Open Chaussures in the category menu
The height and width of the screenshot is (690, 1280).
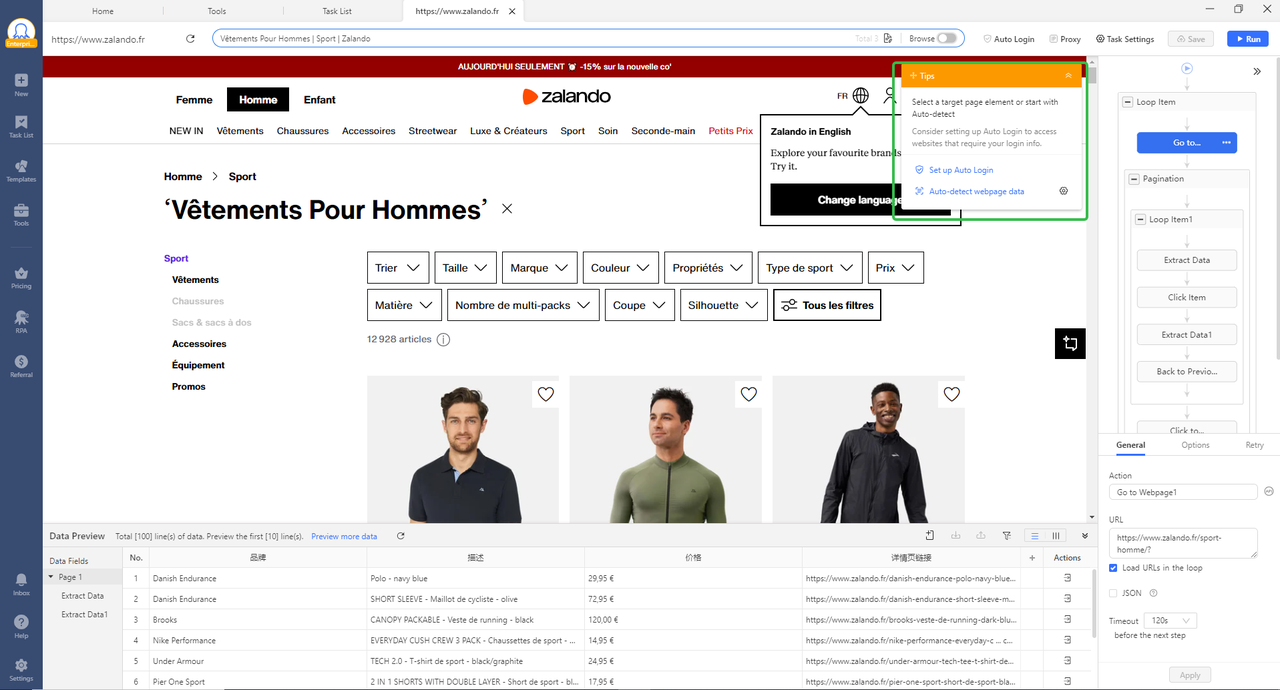(303, 131)
